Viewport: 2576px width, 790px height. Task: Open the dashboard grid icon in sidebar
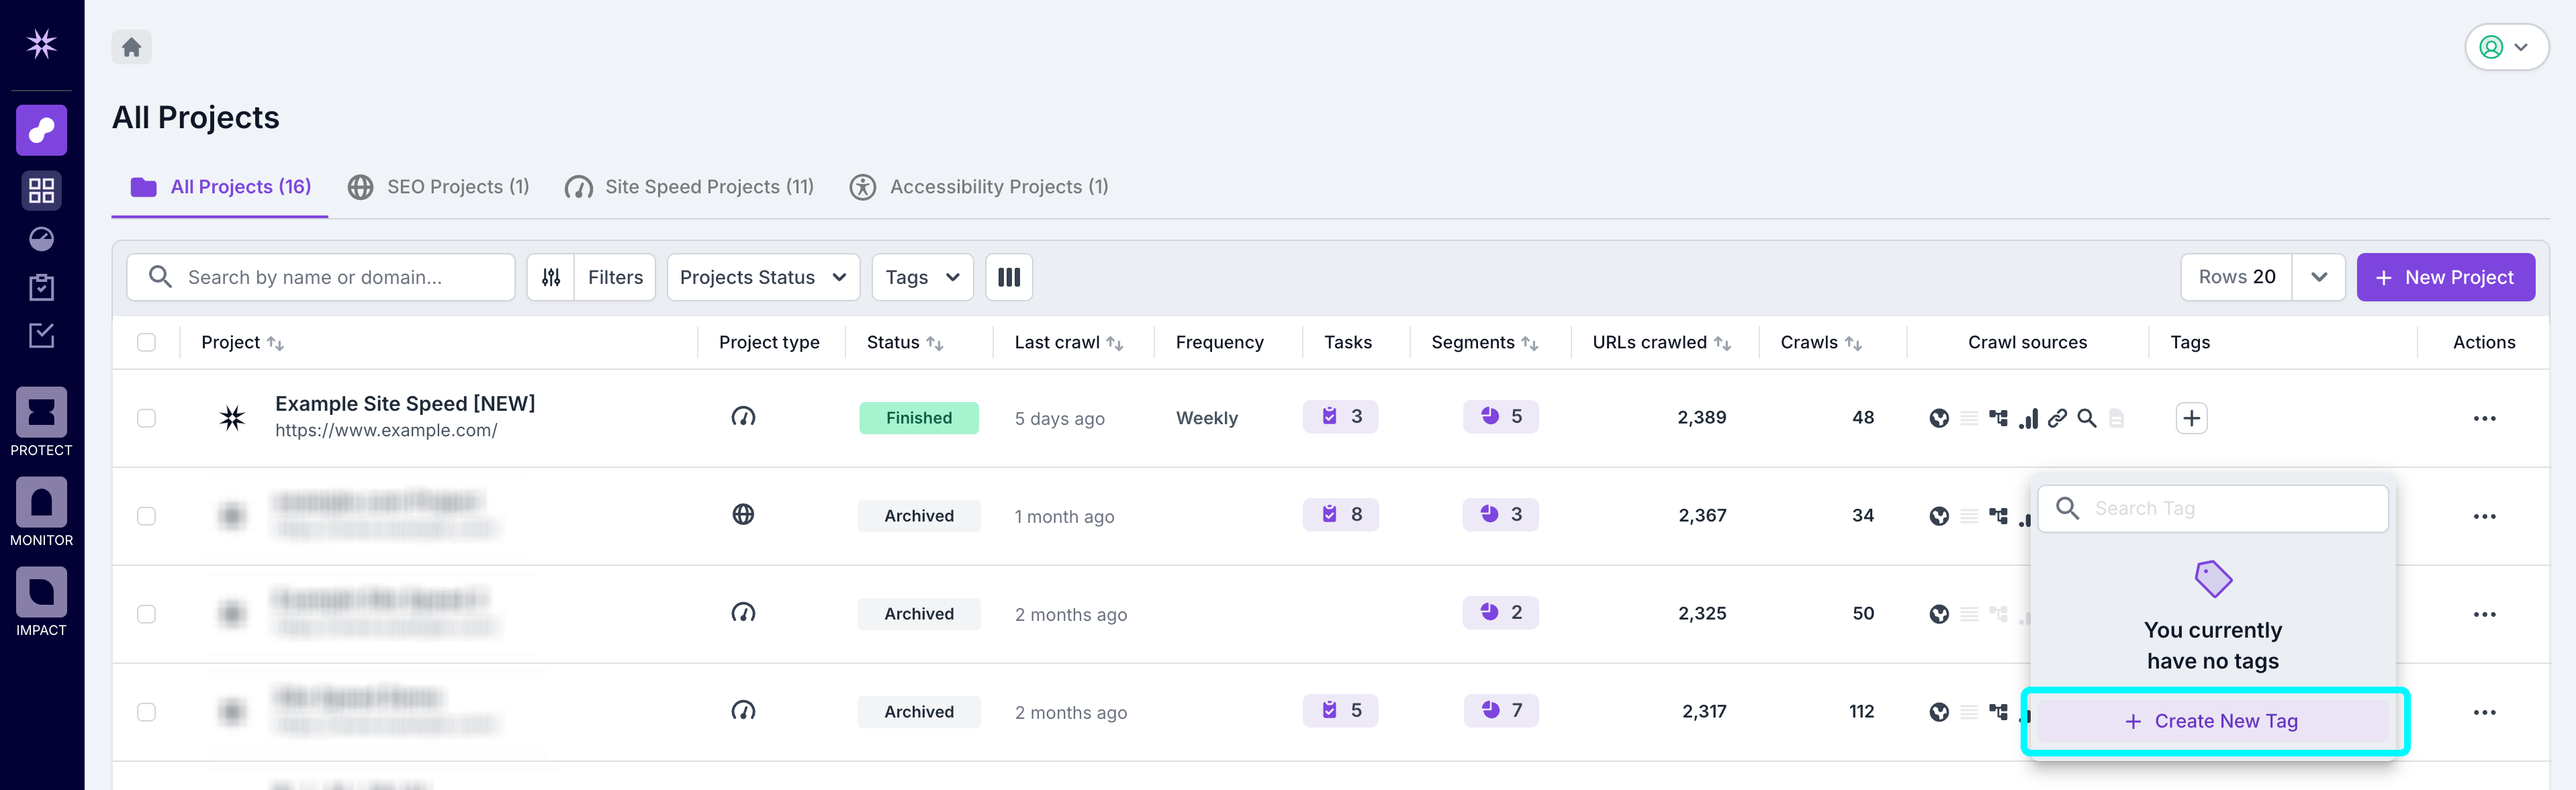click(41, 190)
